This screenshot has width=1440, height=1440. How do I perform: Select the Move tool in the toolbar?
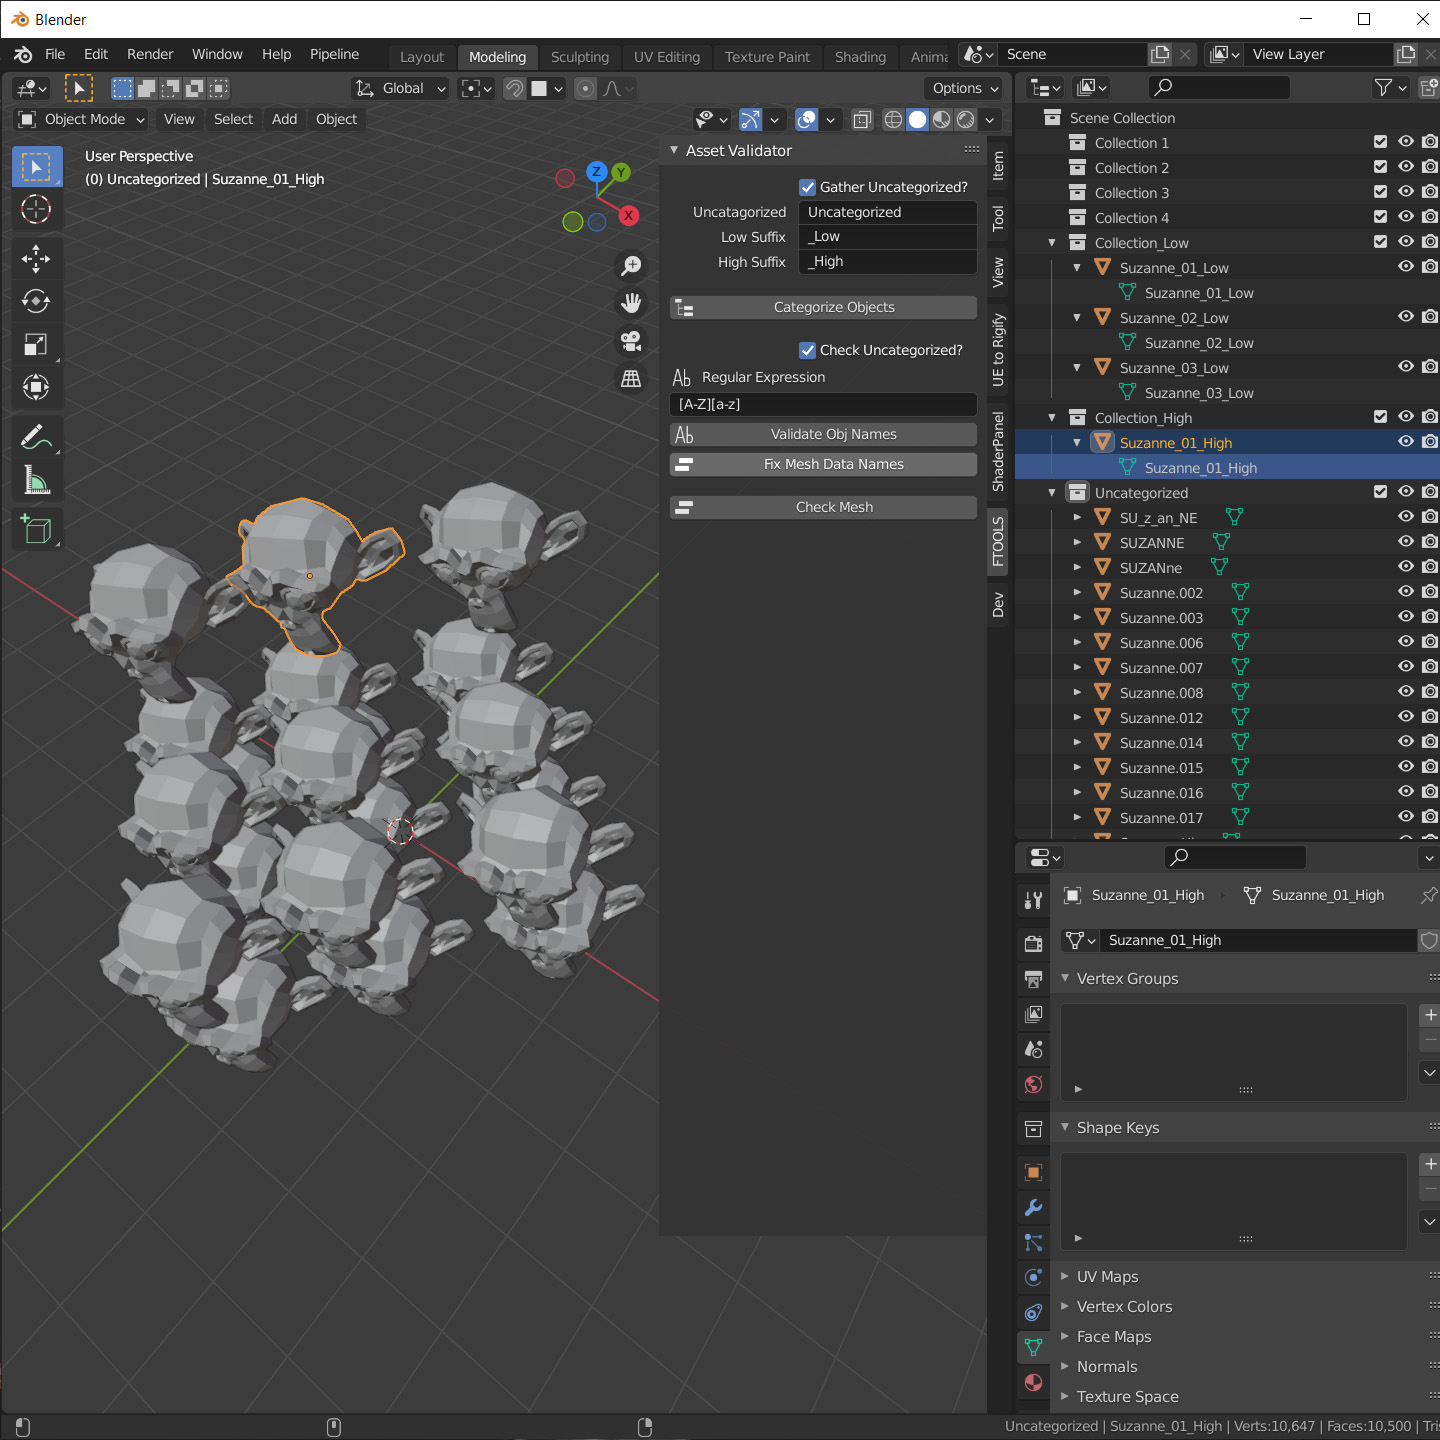coord(36,259)
